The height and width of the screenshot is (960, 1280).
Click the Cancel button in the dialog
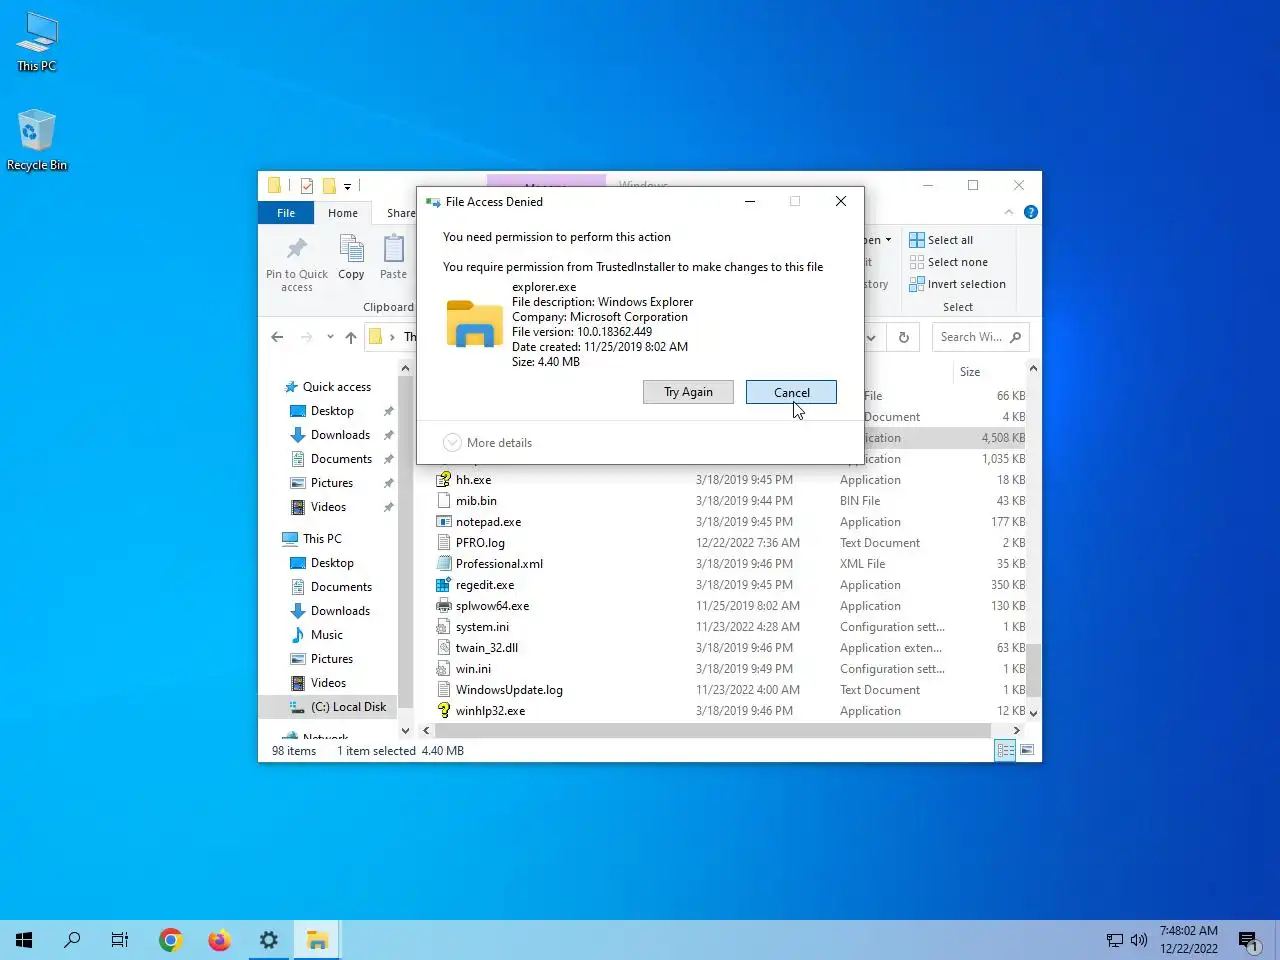pyautogui.click(x=791, y=392)
